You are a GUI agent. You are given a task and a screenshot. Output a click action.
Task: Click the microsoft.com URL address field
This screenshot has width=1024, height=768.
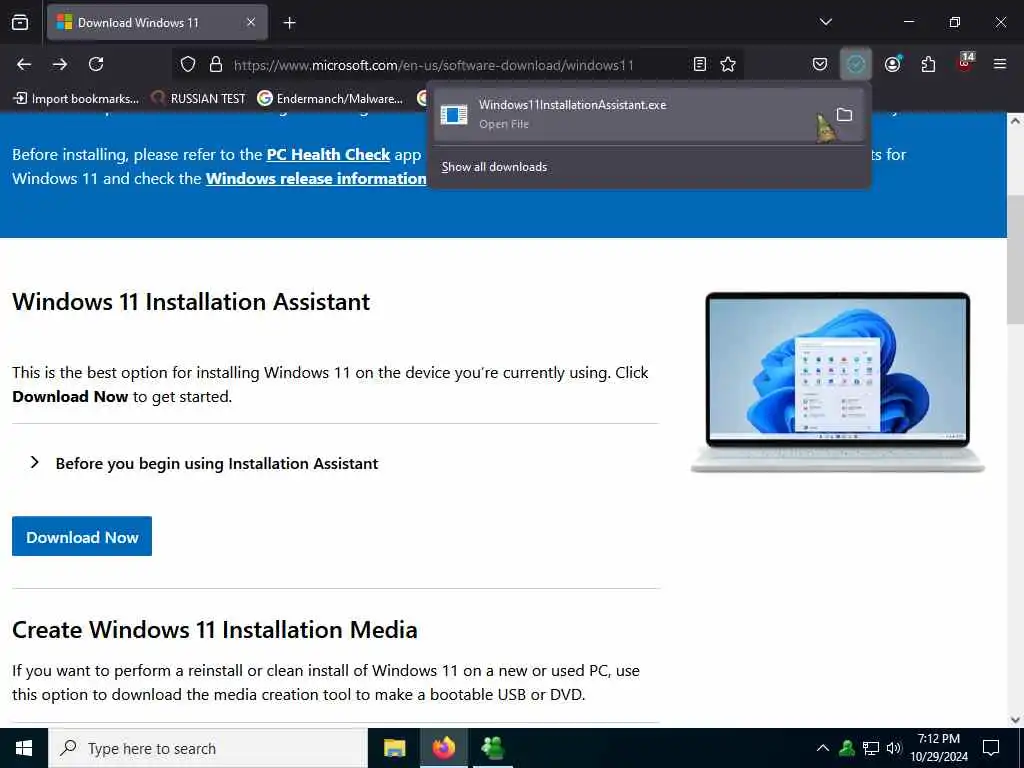point(434,65)
